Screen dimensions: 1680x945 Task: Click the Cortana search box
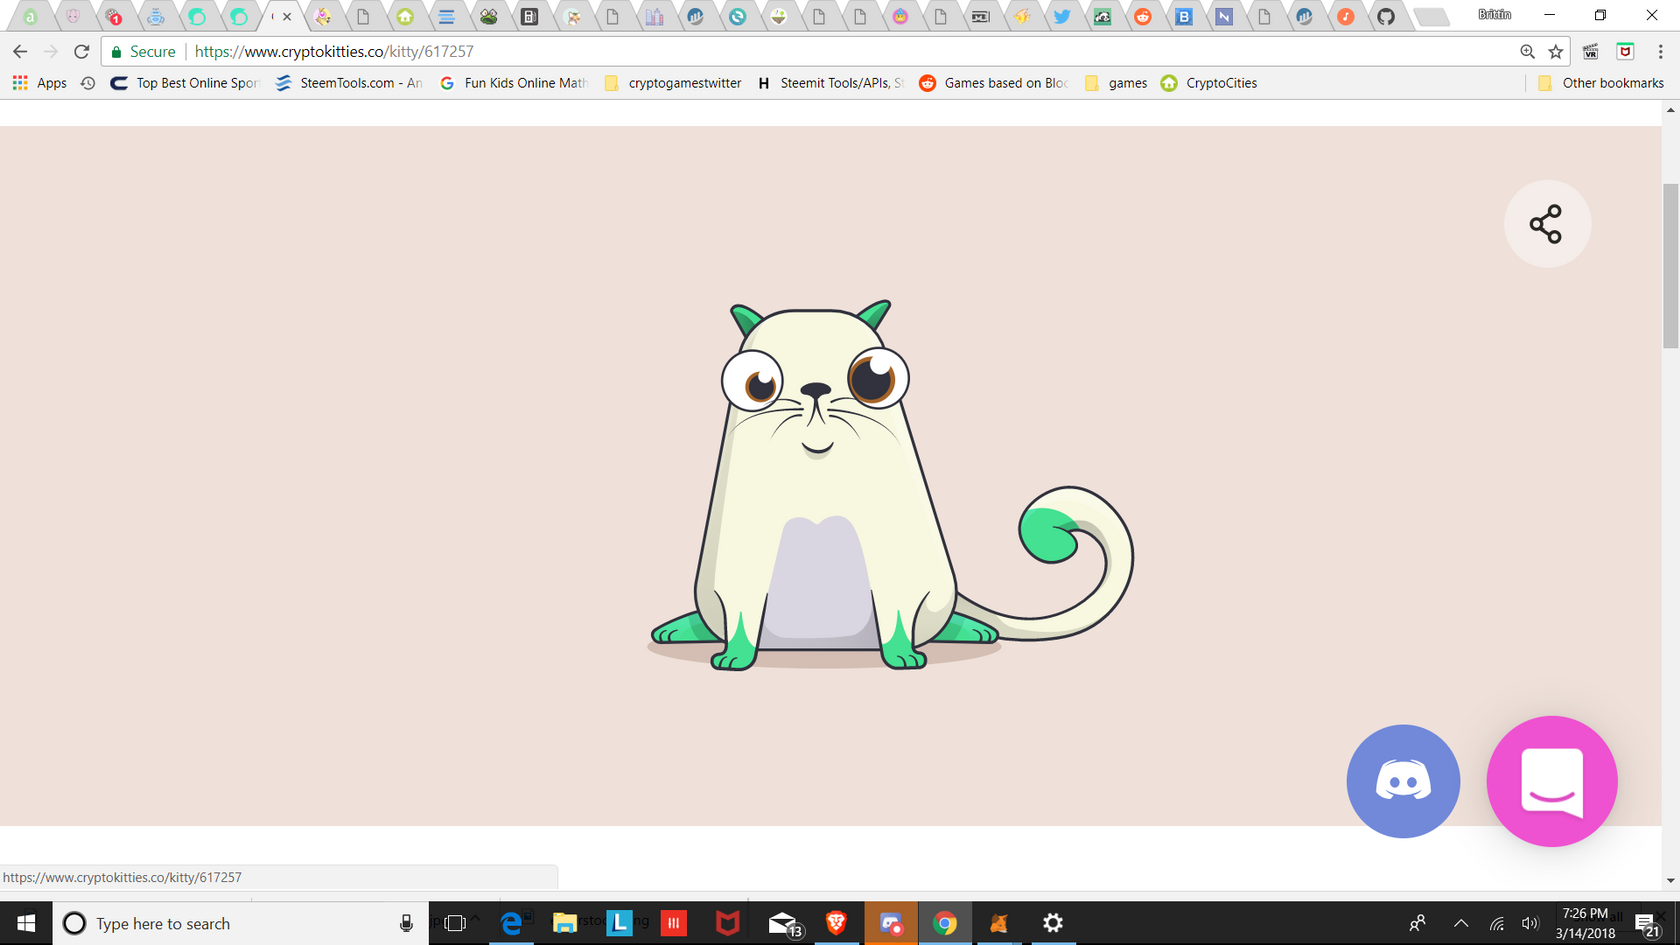click(x=240, y=923)
